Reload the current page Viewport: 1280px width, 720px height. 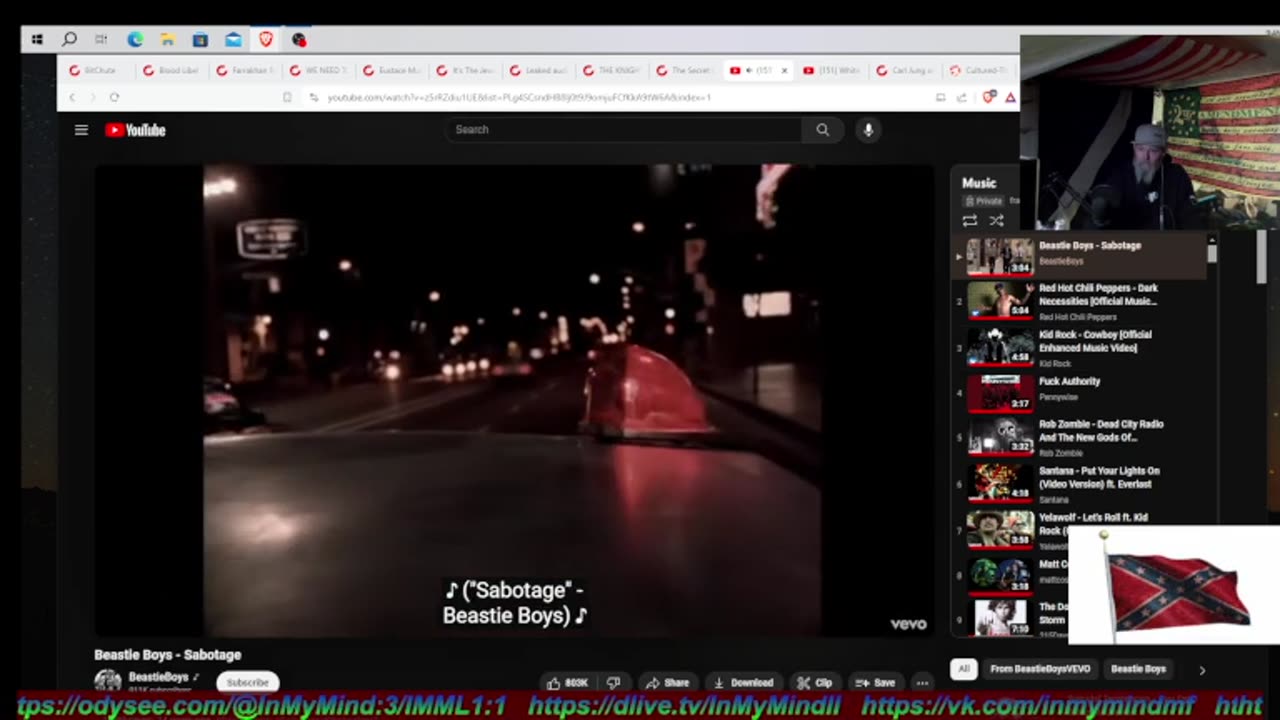[x=114, y=97]
